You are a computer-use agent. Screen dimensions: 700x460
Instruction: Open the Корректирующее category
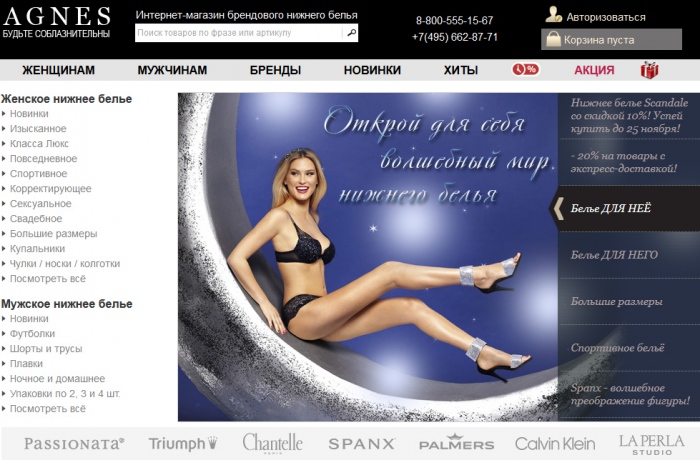[x=50, y=189]
